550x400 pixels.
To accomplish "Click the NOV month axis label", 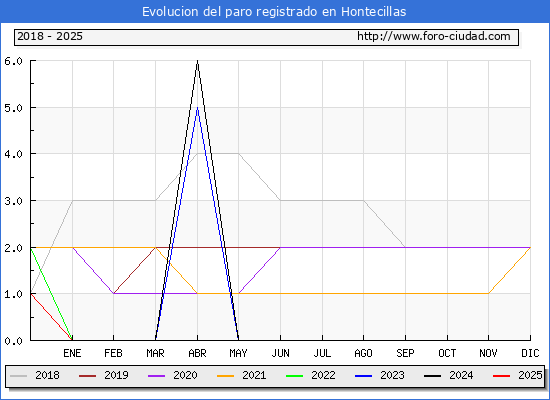I will click(488, 353).
